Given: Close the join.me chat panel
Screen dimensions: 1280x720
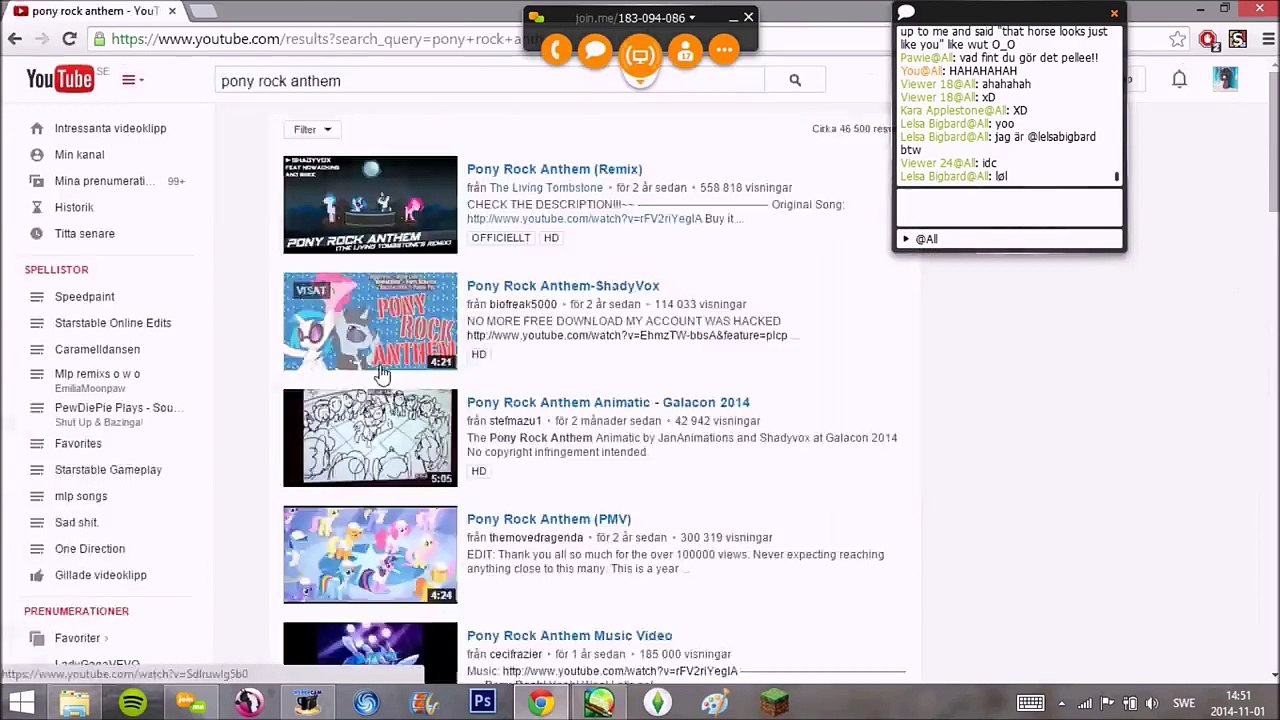Looking at the screenshot, I should (x=1114, y=13).
